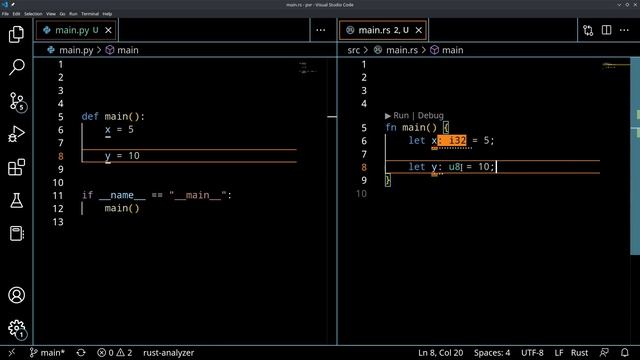640x360 pixels.
Task: Open the notifications bell in status bar
Action: (624, 353)
